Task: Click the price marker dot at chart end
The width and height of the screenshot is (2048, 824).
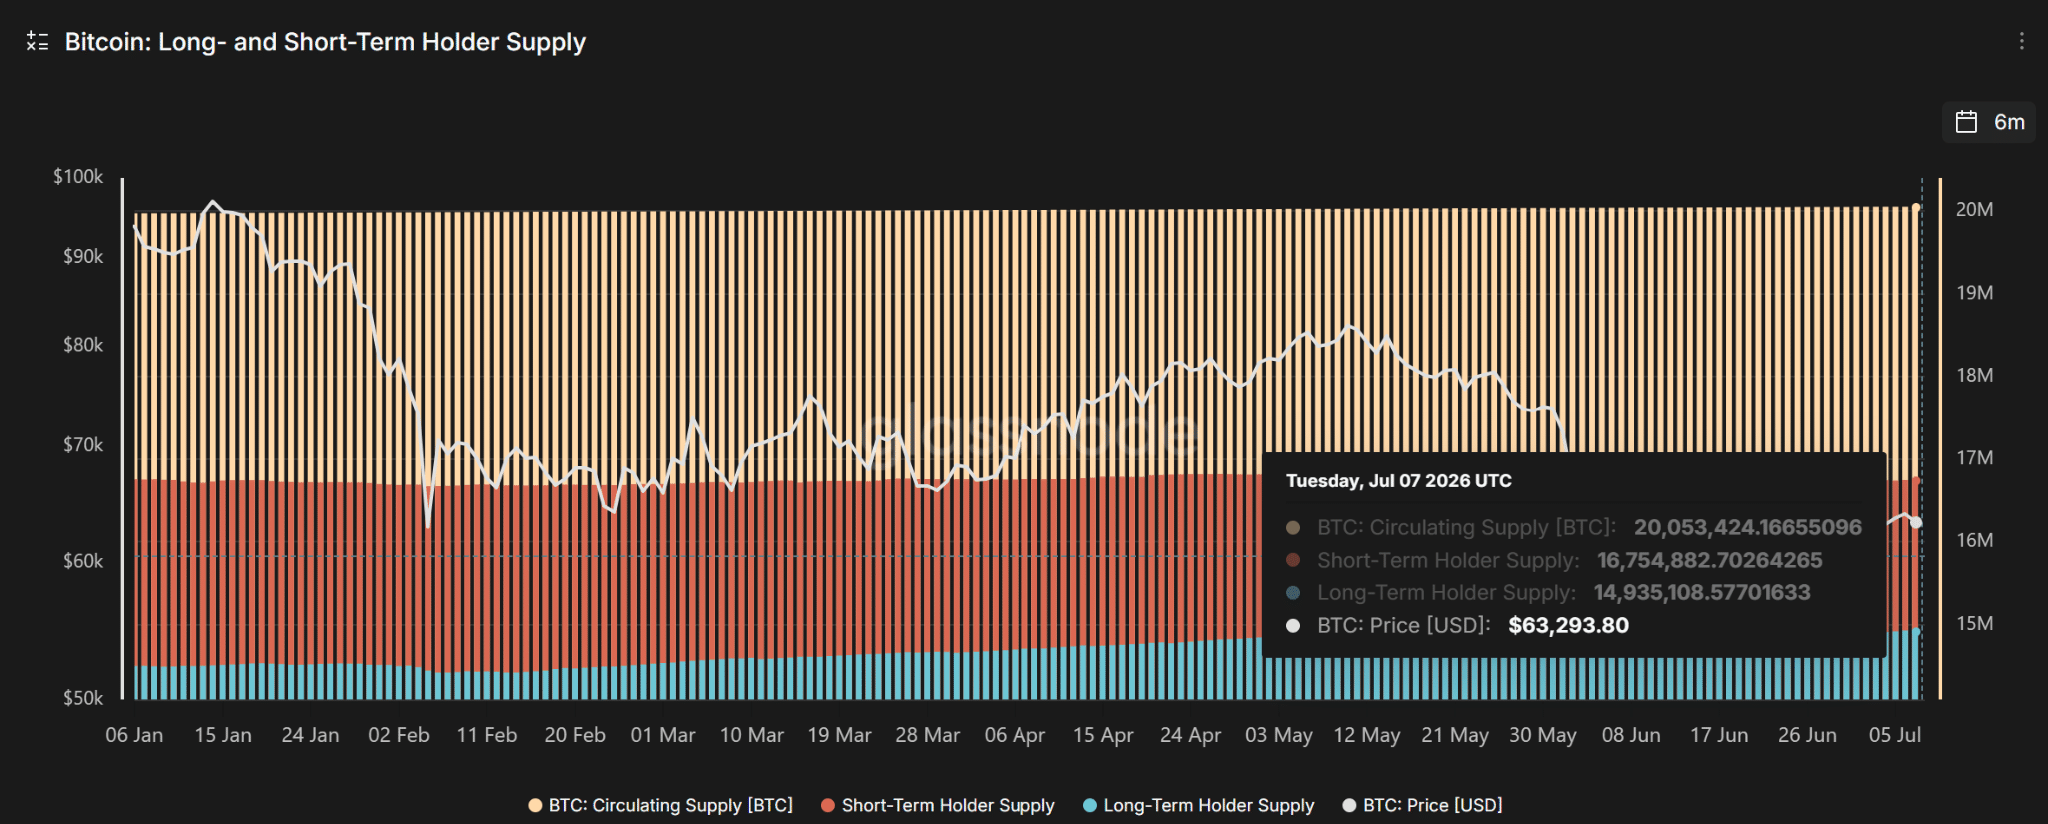Action: click(x=1916, y=522)
